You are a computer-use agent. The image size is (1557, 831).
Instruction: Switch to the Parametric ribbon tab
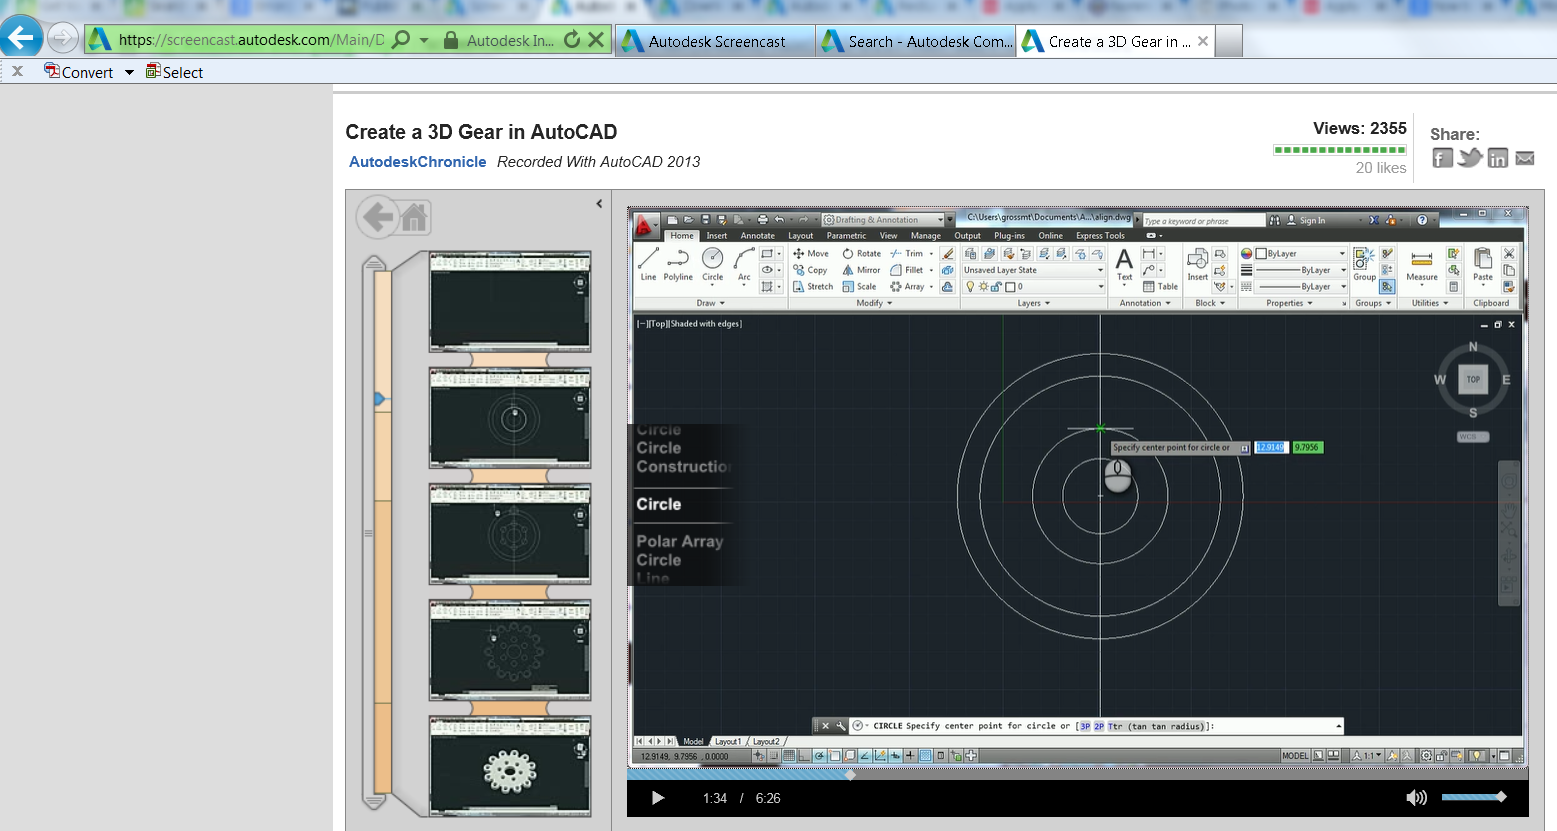coord(846,235)
